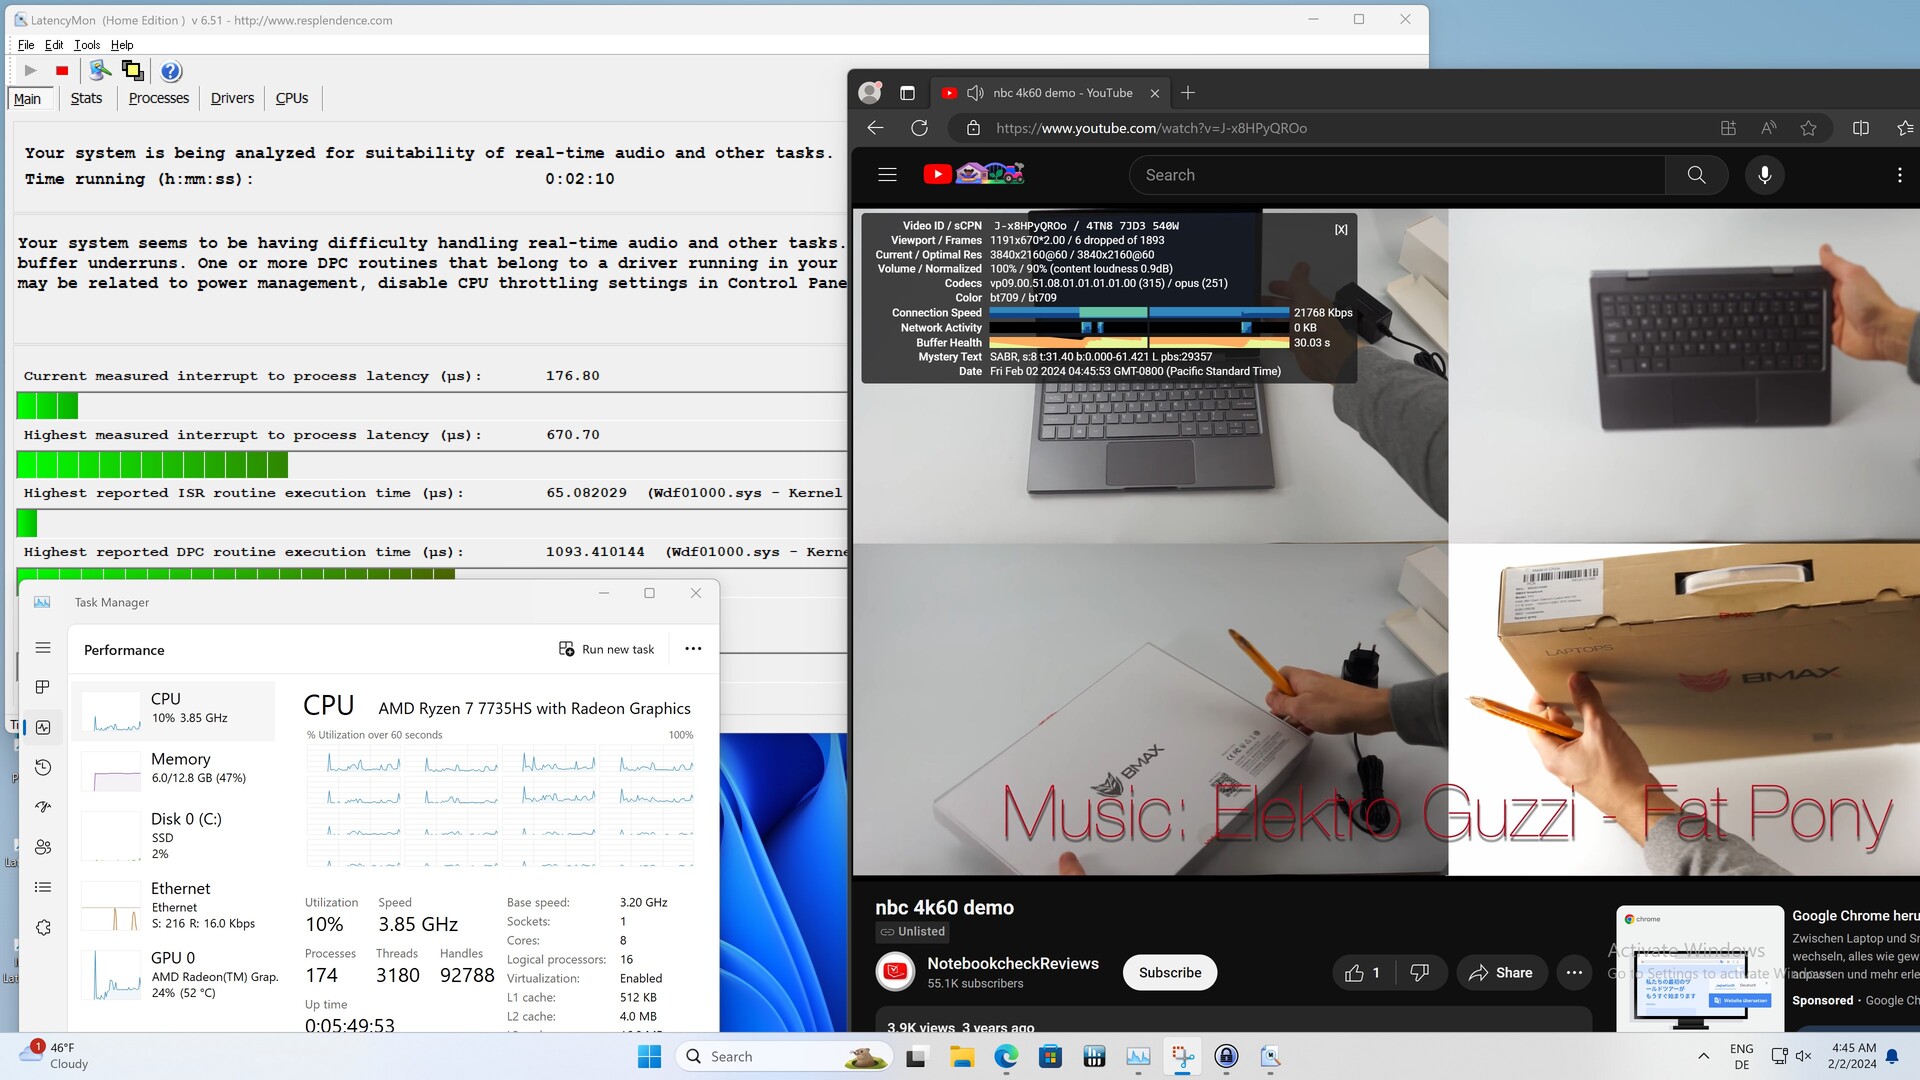
Task: Open YouTube settings three-dot menu
Action: tap(1900, 175)
